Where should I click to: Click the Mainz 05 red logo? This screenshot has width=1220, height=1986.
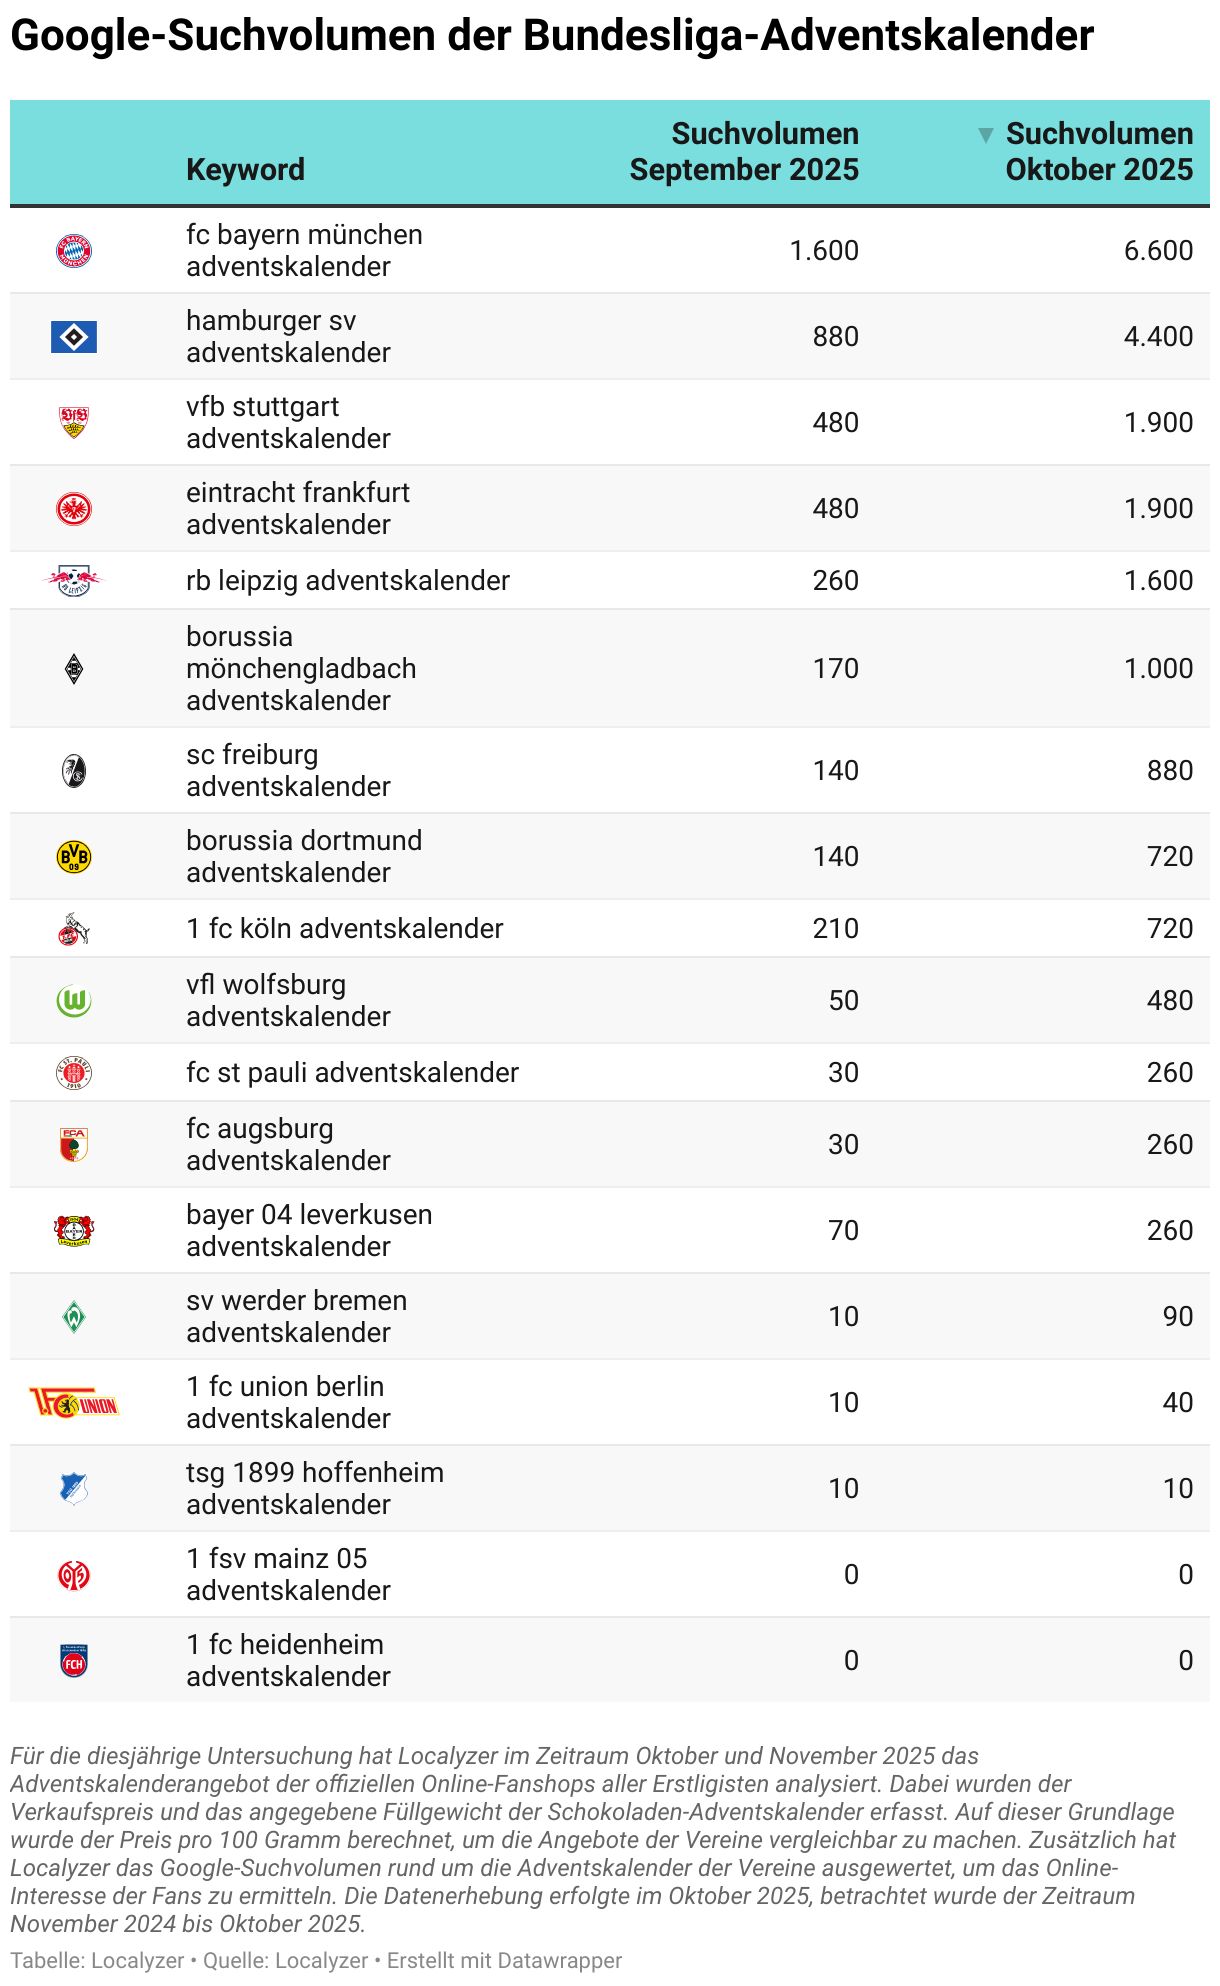(x=74, y=1575)
